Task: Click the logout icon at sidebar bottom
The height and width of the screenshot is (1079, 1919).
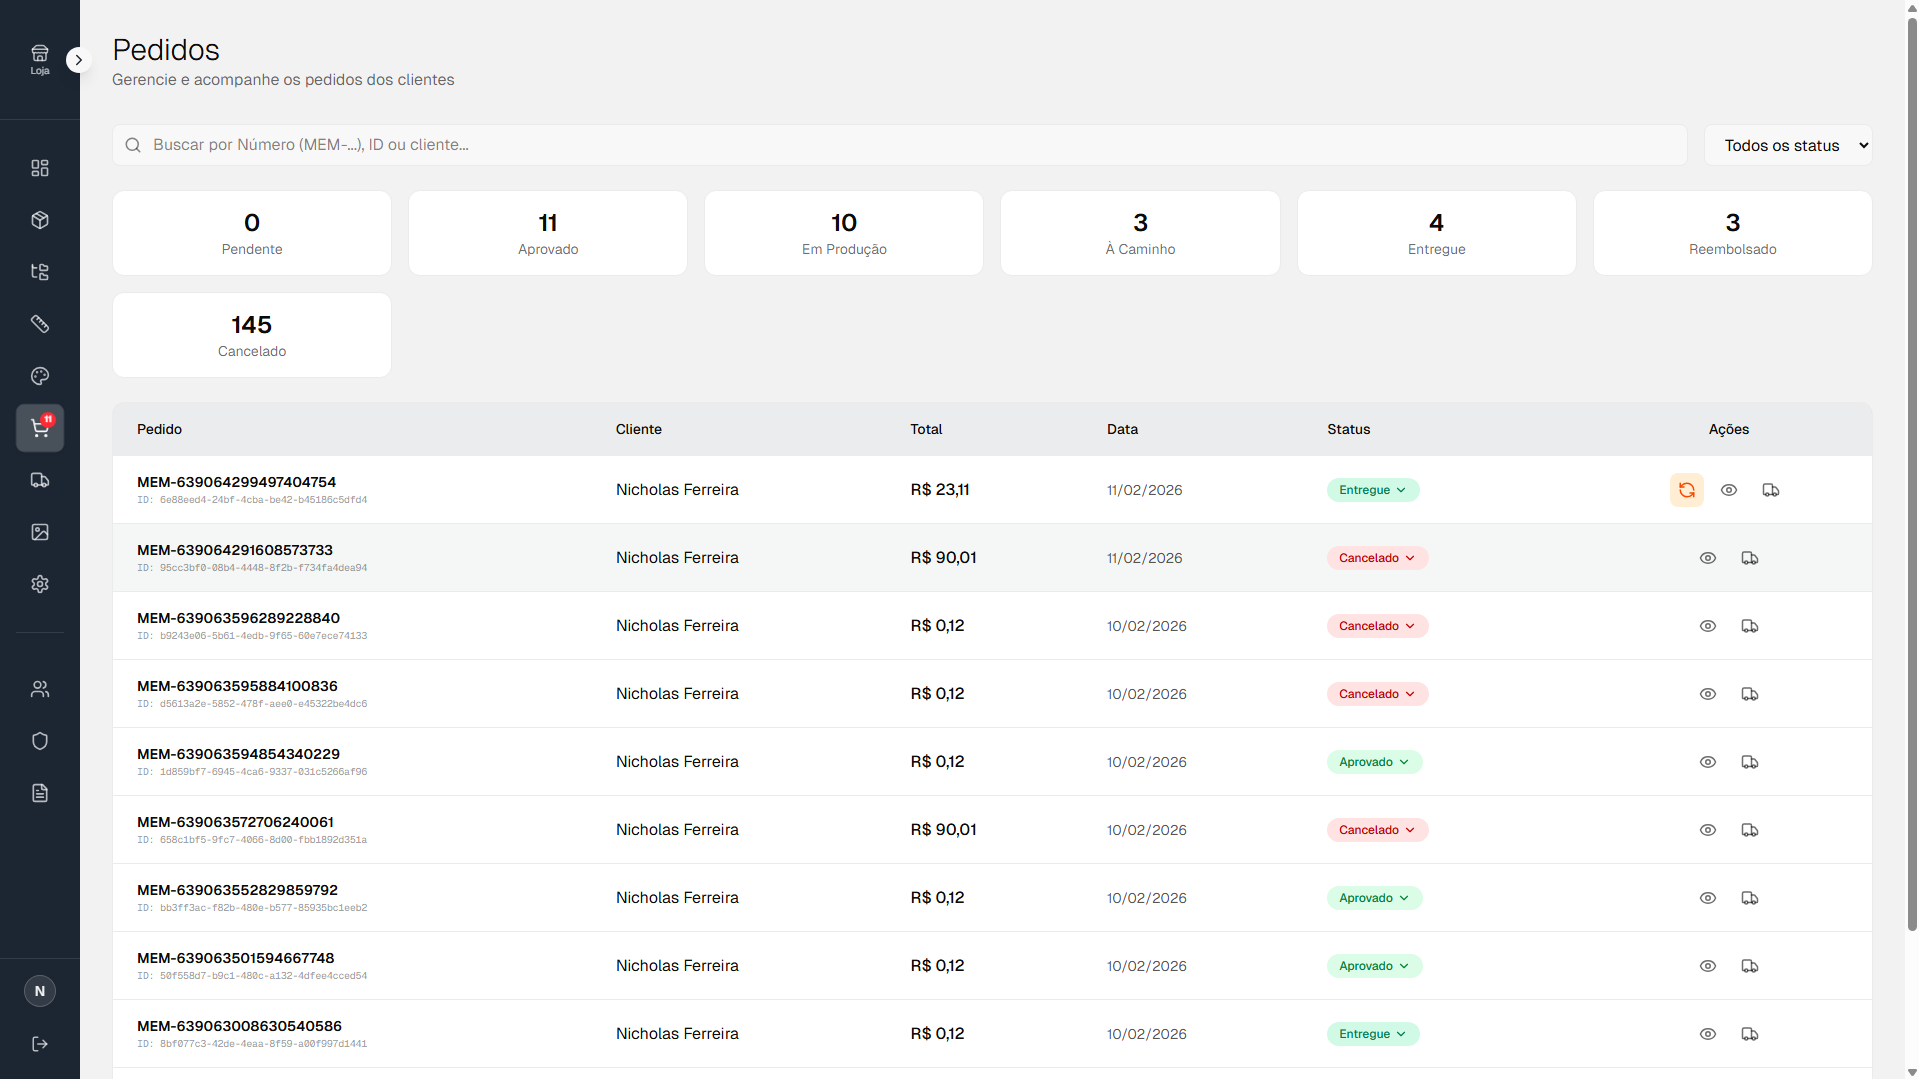Action: (x=40, y=1044)
